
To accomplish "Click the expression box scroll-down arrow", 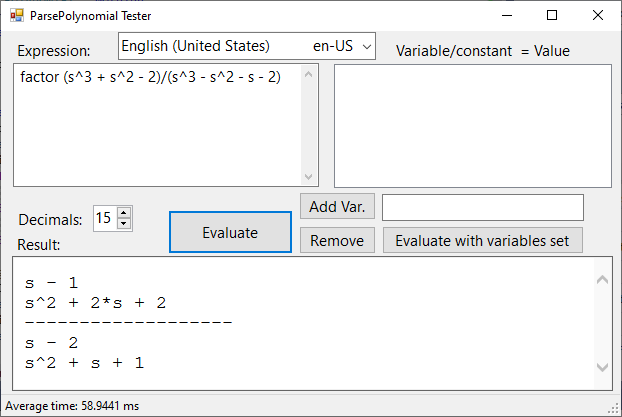I will (x=309, y=177).
